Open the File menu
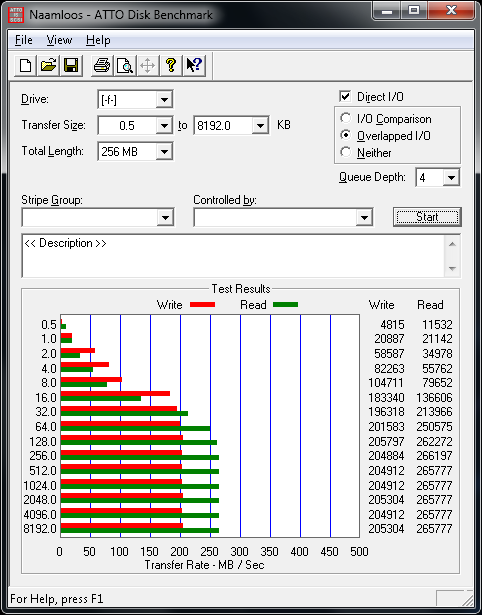The height and width of the screenshot is (615, 483). [x=24, y=40]
